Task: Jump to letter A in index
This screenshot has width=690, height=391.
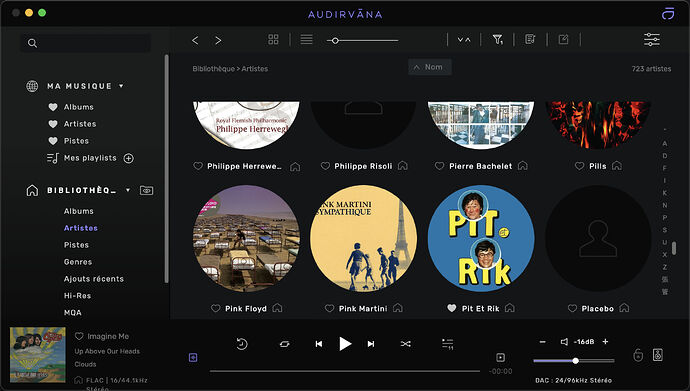Action: pos(664,144)
